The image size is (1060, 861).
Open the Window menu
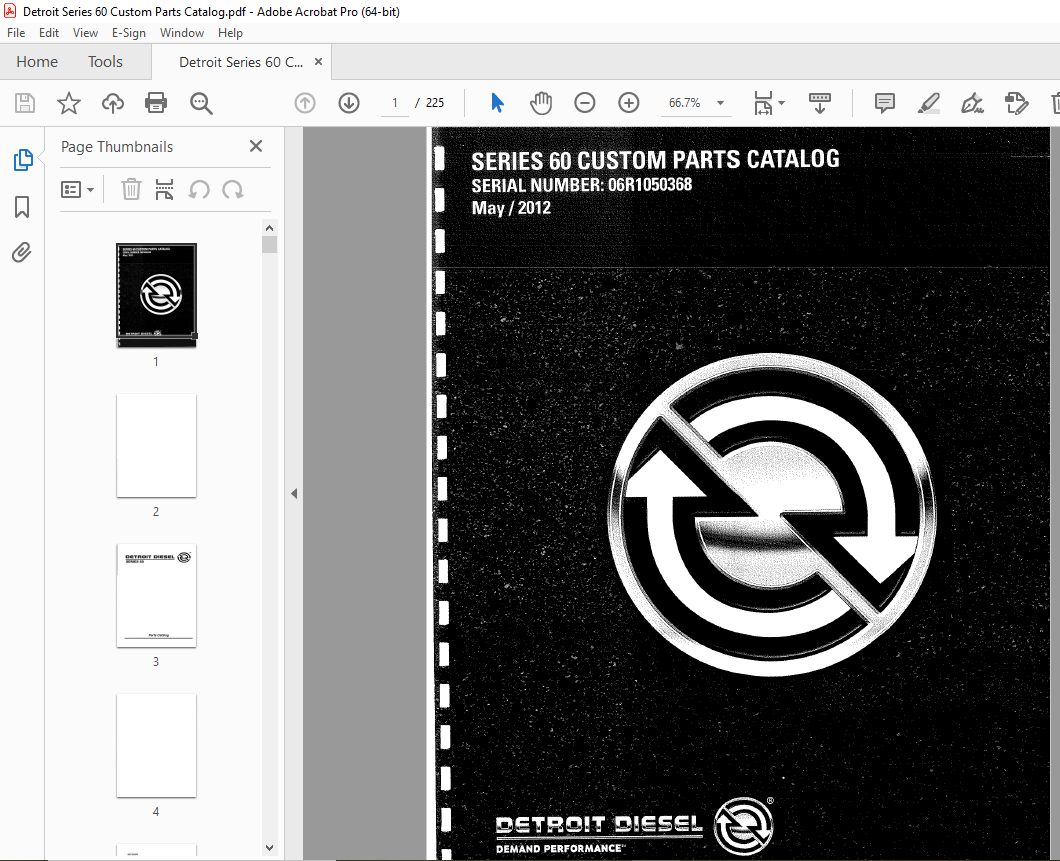pos(182,32)
